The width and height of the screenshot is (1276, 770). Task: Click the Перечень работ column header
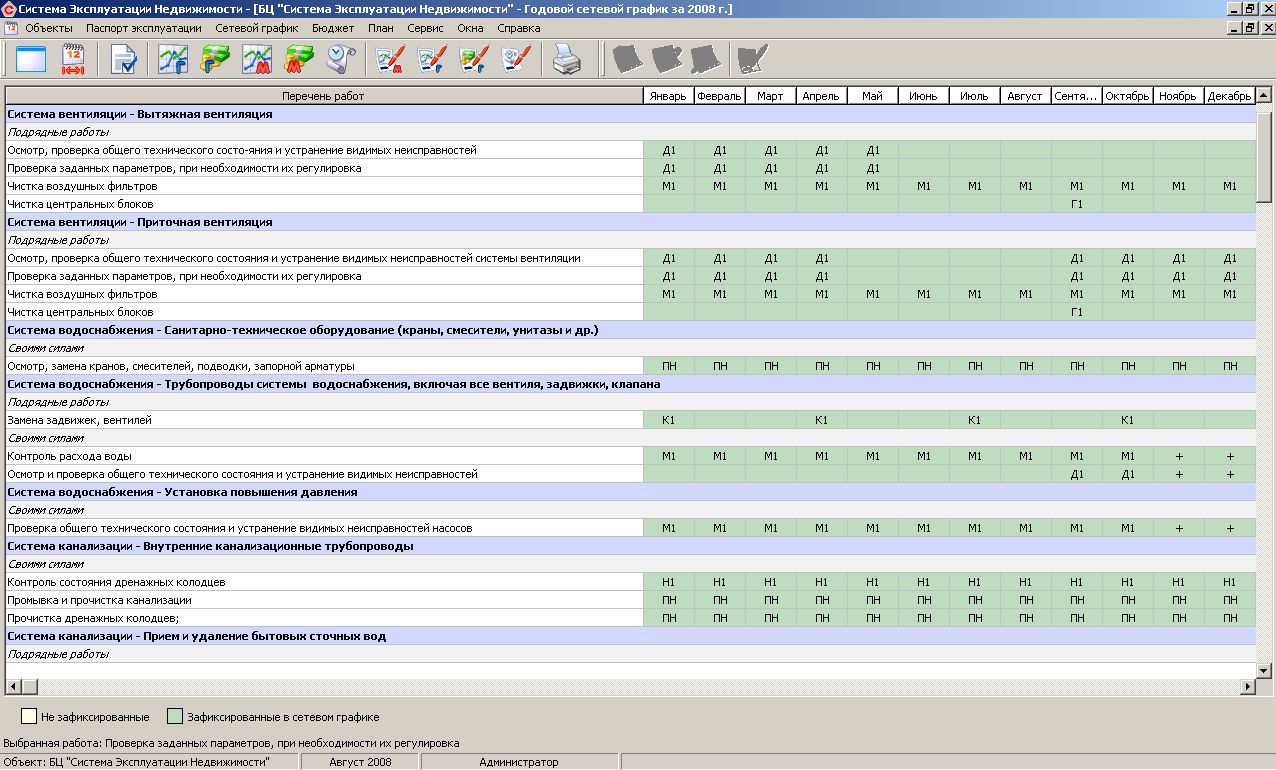click(x=324, y=96)
